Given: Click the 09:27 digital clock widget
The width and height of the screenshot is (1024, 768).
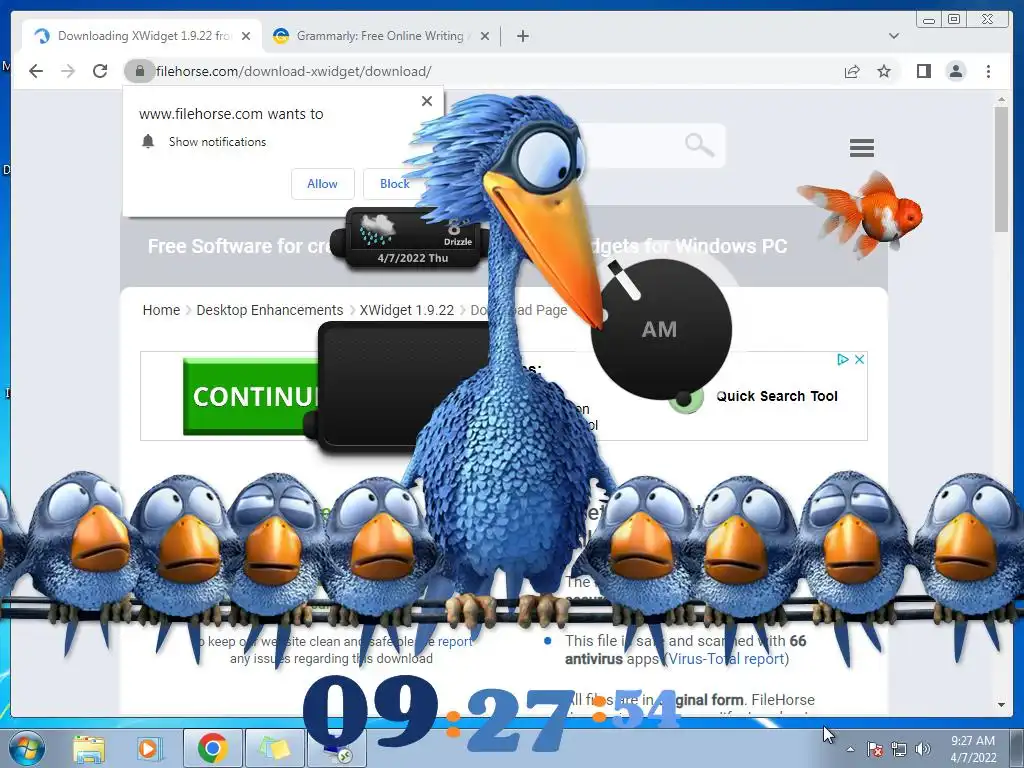Looking at the screenshot, I should [x=491, y=715].
